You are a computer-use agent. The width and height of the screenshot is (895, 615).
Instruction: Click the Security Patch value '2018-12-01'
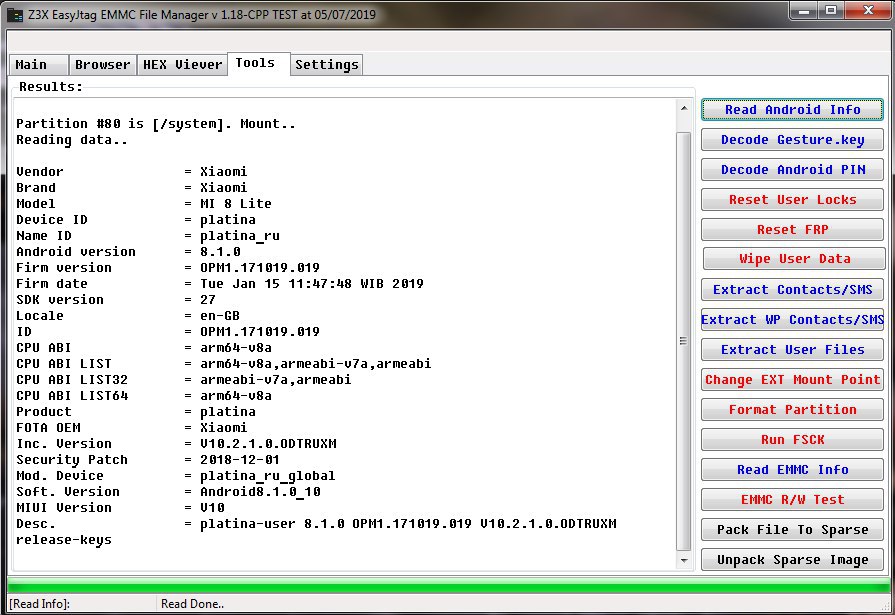240,460
